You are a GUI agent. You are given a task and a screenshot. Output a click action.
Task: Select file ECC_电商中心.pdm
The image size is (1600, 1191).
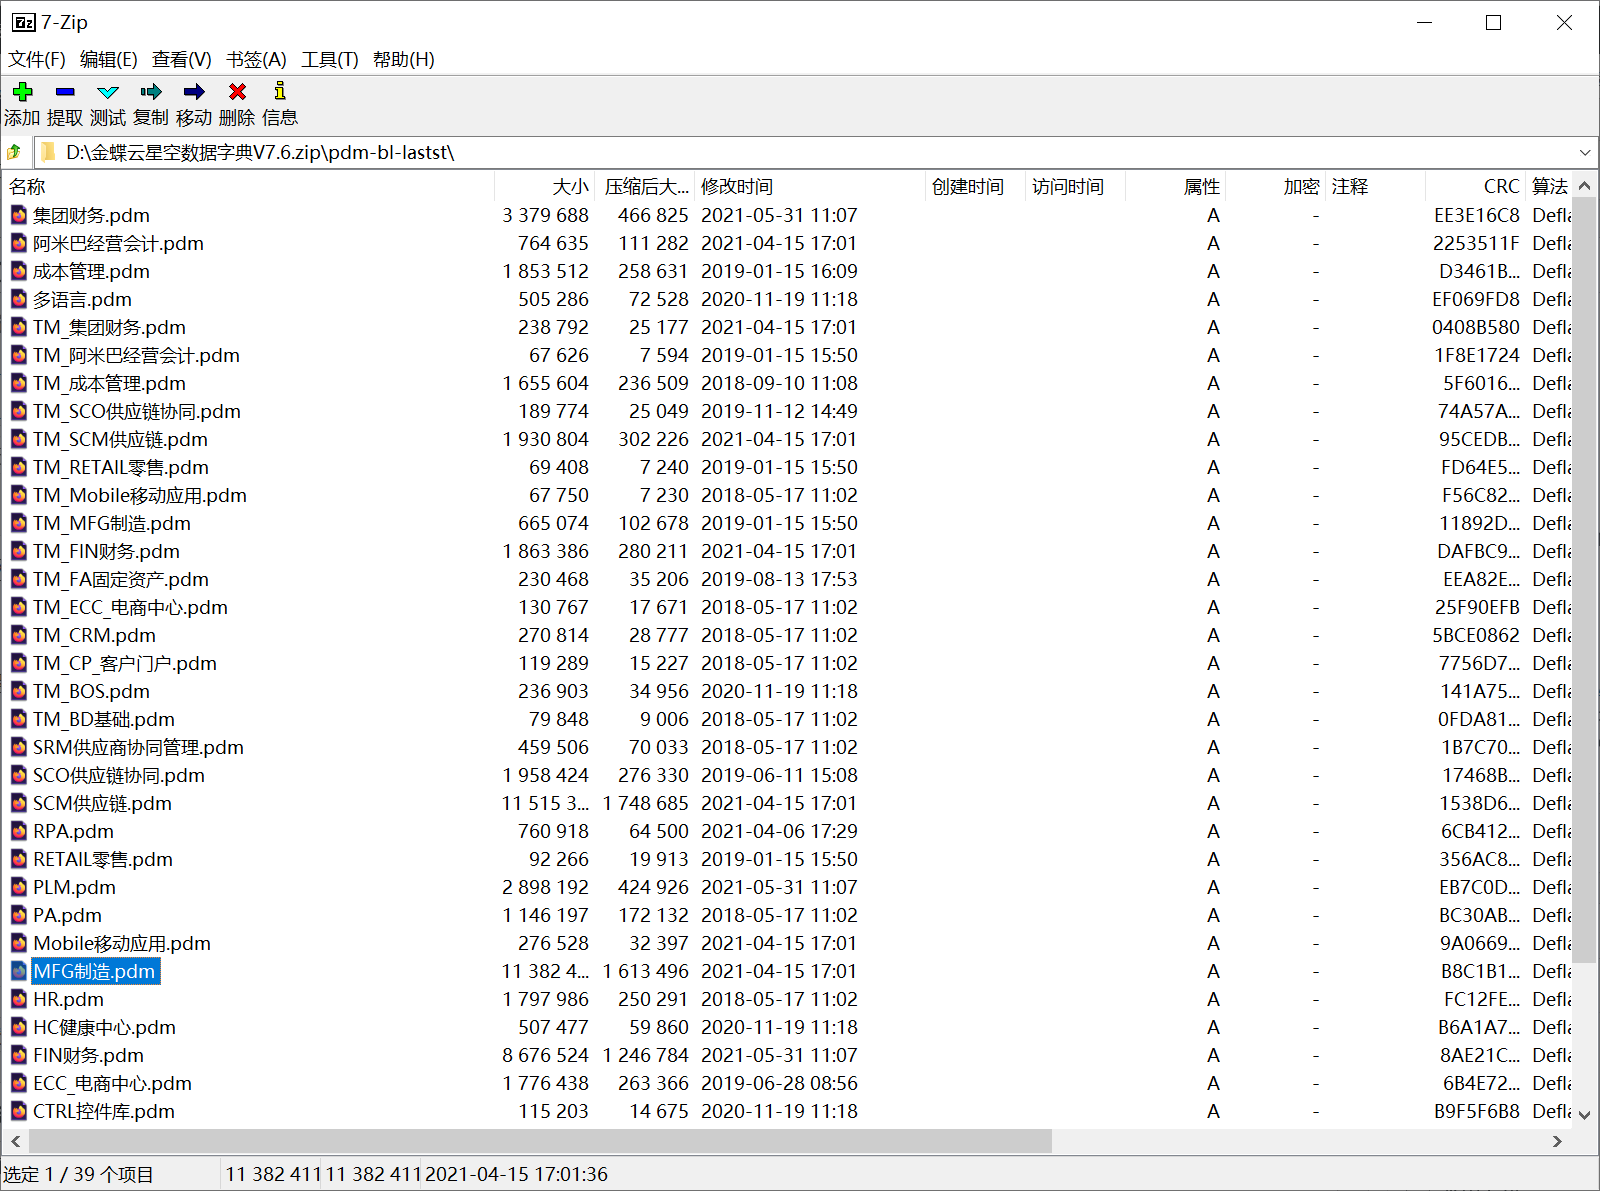pyautogui.click(x=112, y=1083)
